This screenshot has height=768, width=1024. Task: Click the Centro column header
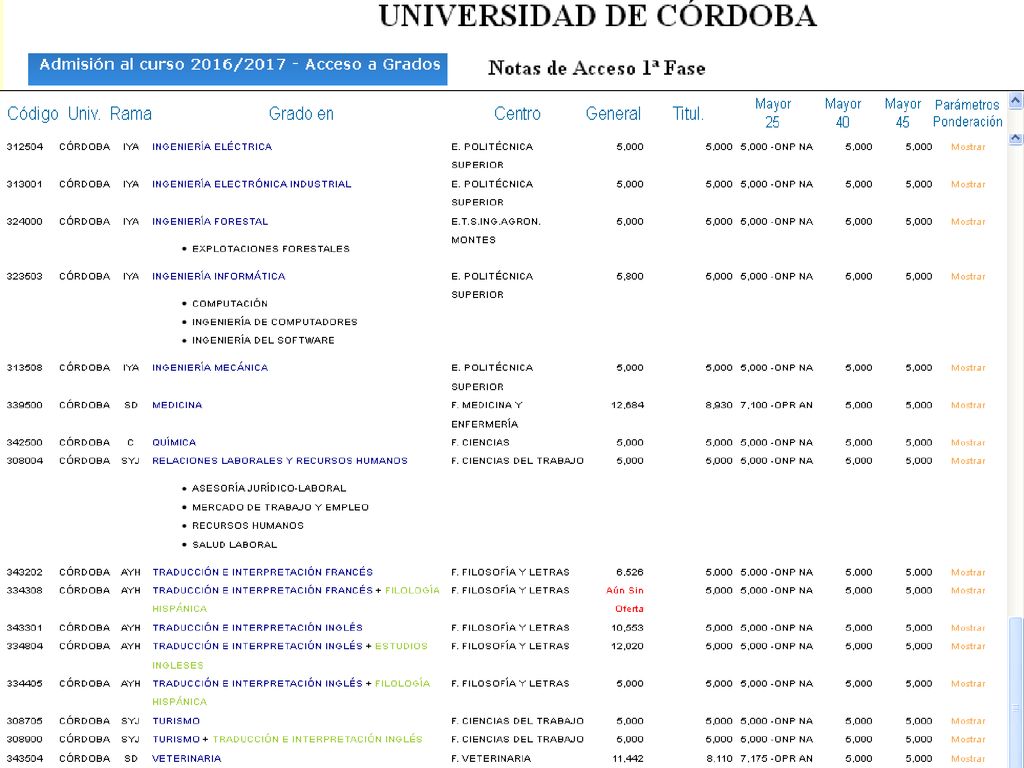[517, 114]
